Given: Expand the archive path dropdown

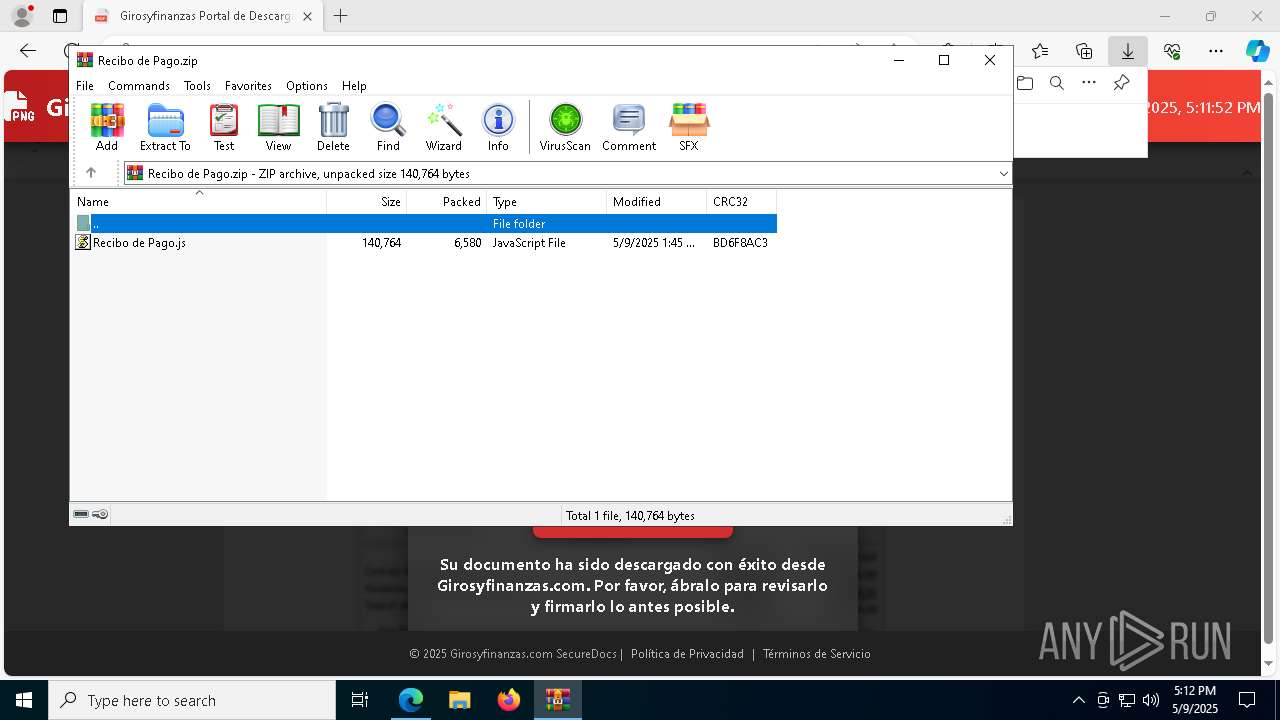Looking at the screenshot, I should (1003, 174).
